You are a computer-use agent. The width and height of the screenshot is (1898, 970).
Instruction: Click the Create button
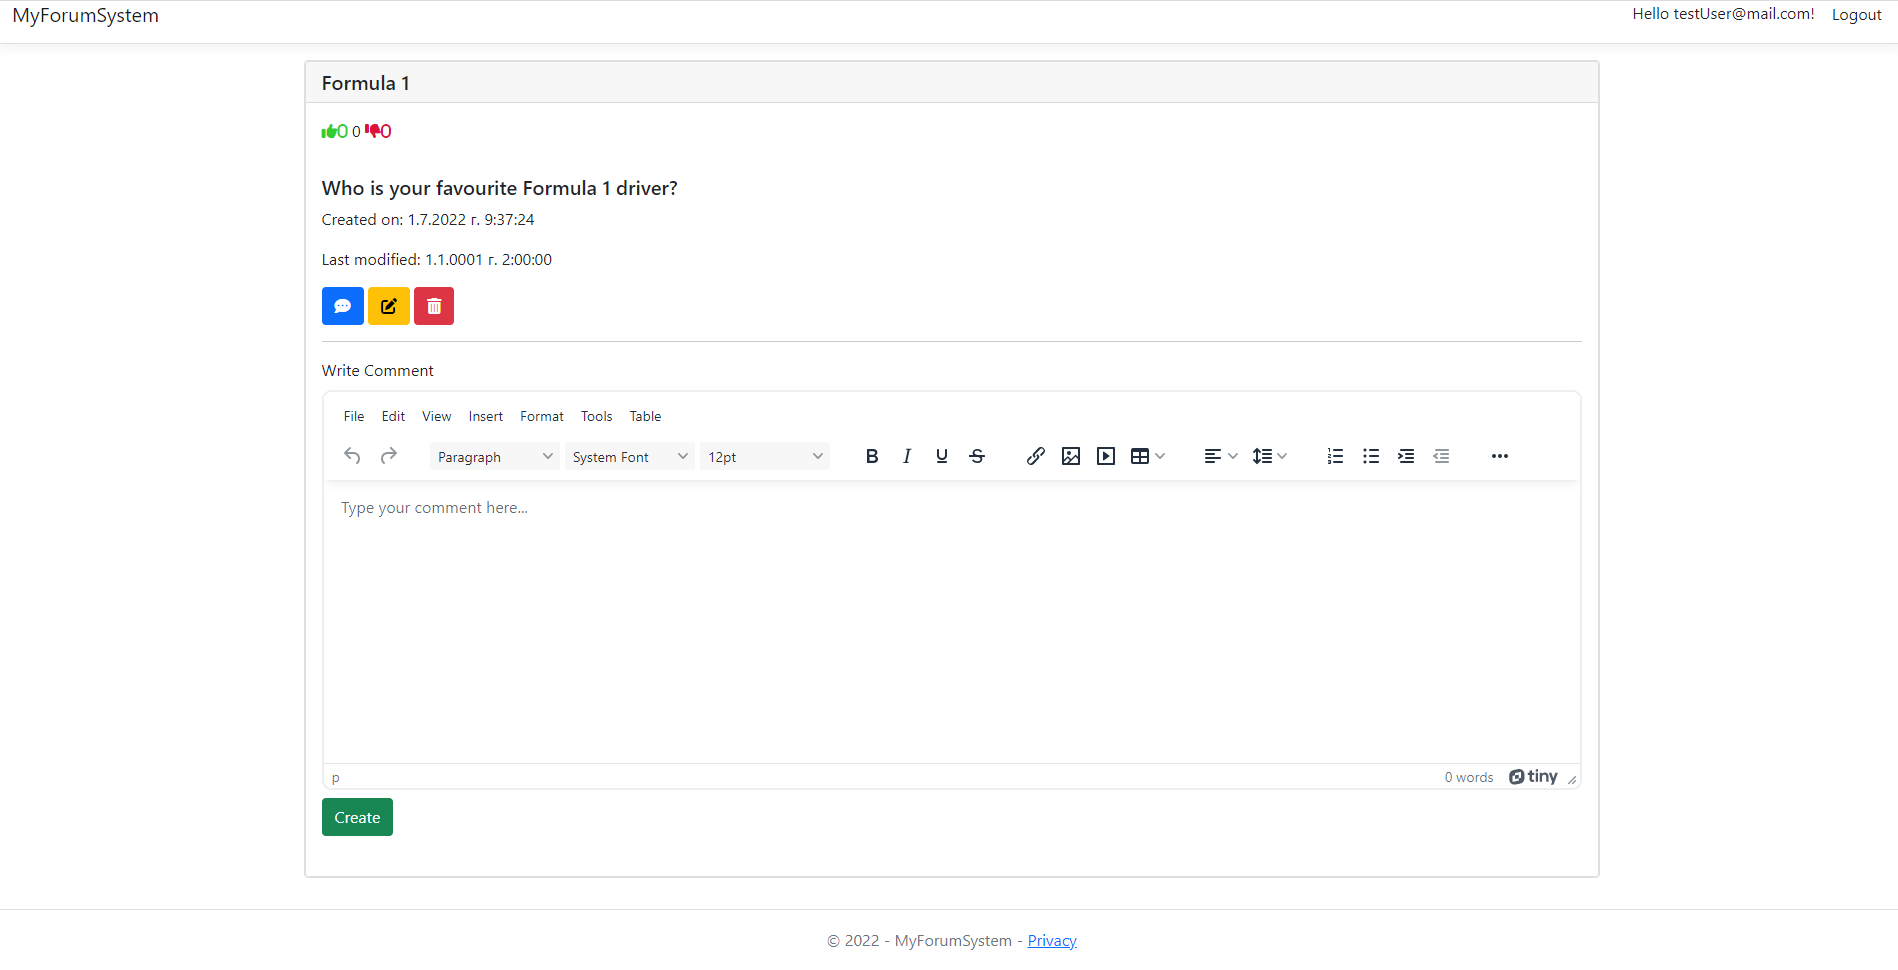356,817
